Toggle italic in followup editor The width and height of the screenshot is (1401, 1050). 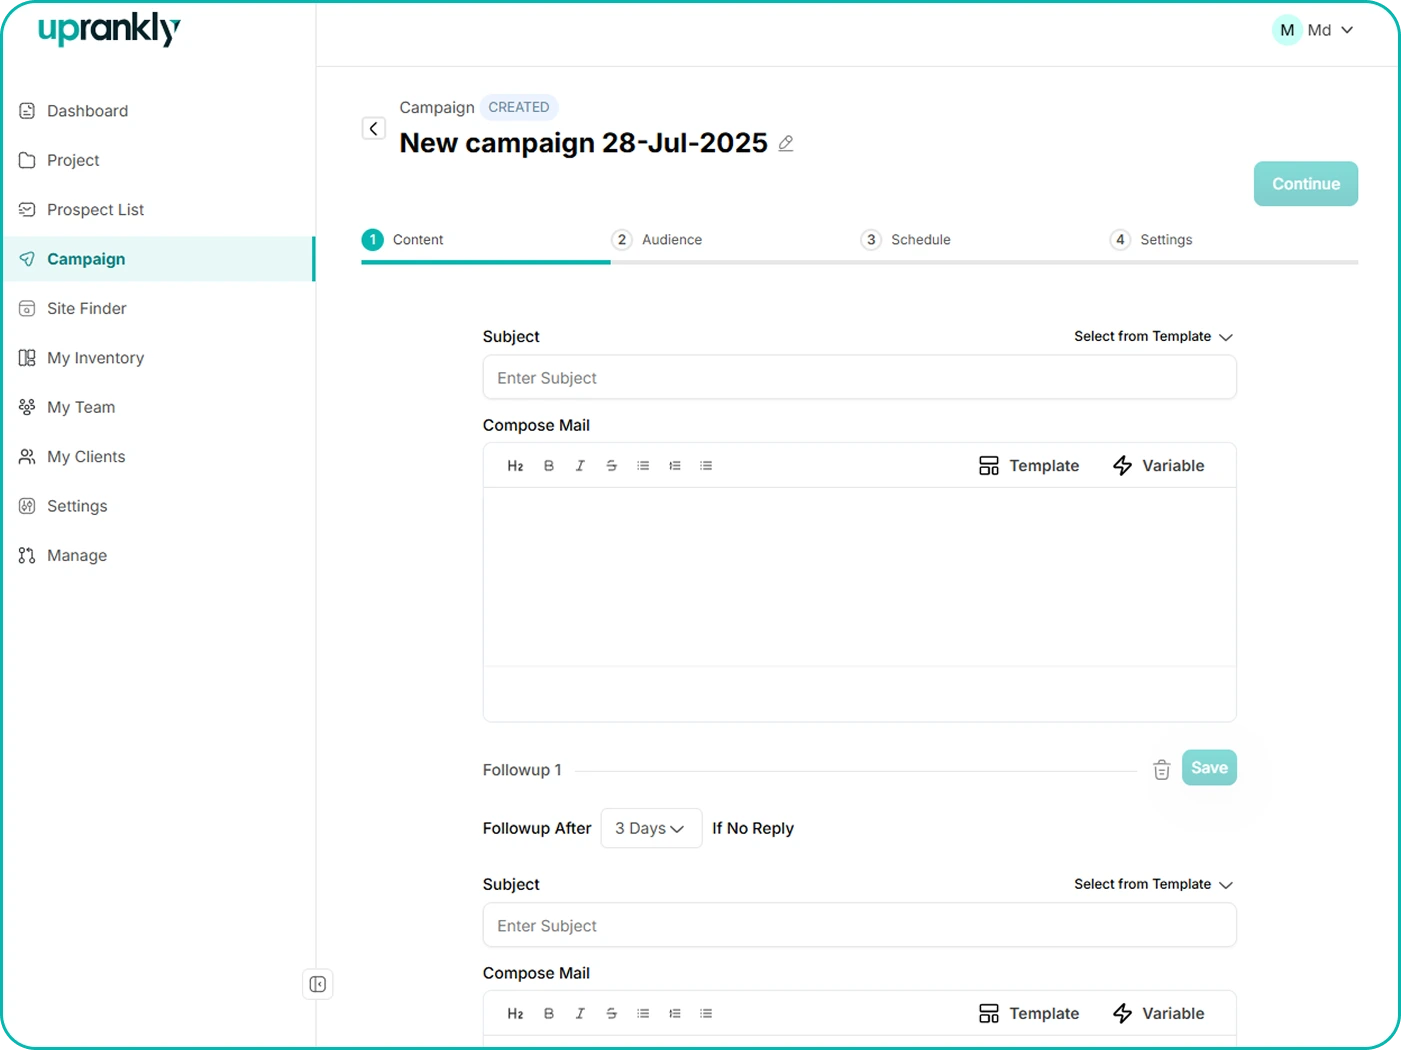pos(580,1014)
